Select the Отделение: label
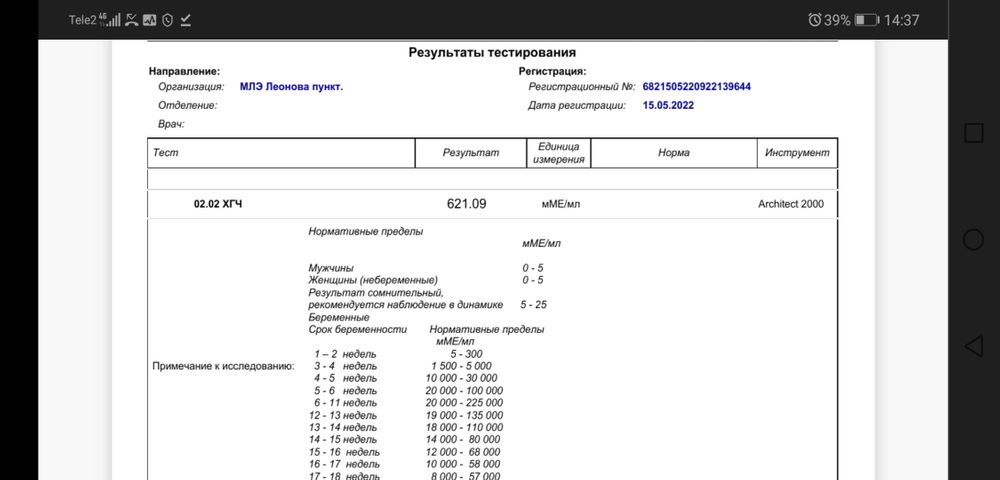The image size is (1000, 480). (188, 106)
